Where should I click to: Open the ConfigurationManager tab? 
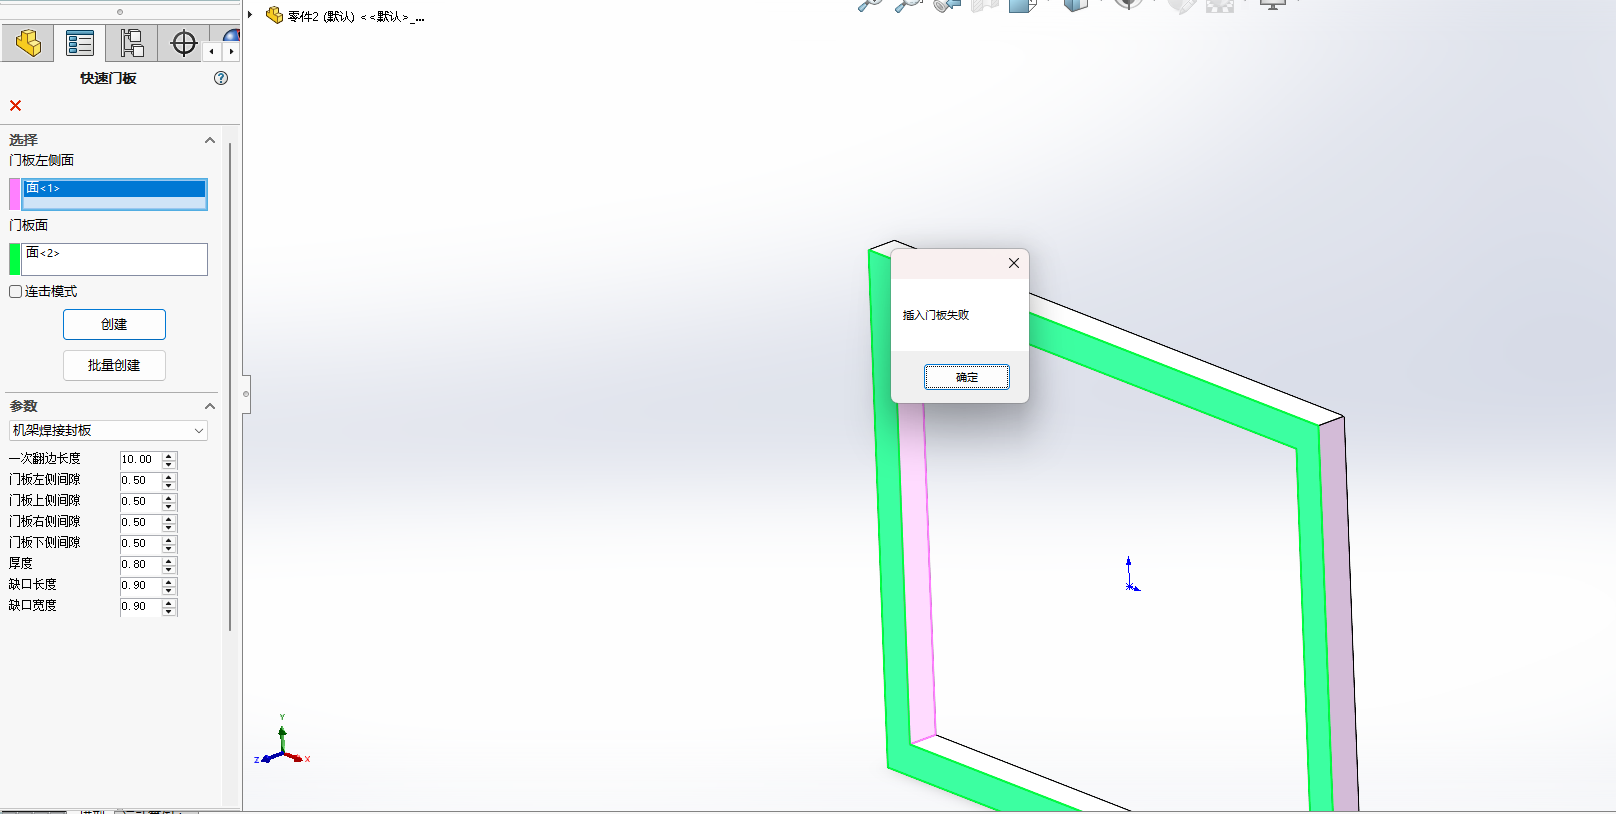[x=132, y=44]
